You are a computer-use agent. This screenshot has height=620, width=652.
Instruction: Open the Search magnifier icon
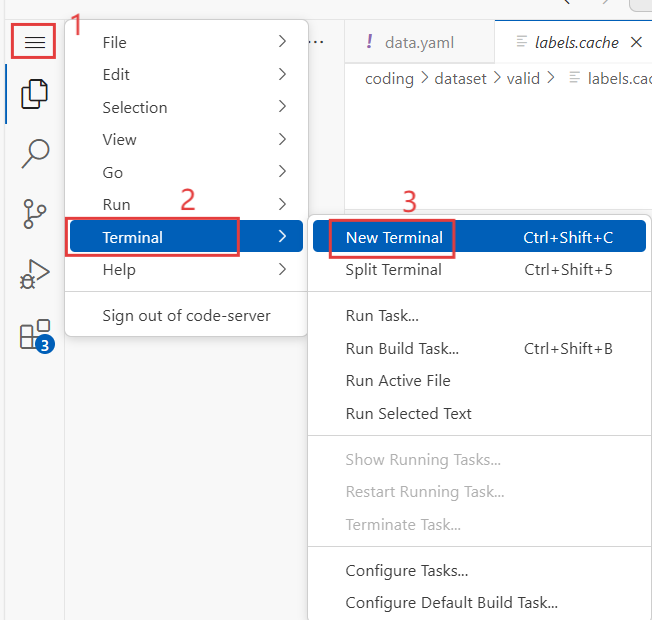(x=35, y=153)
